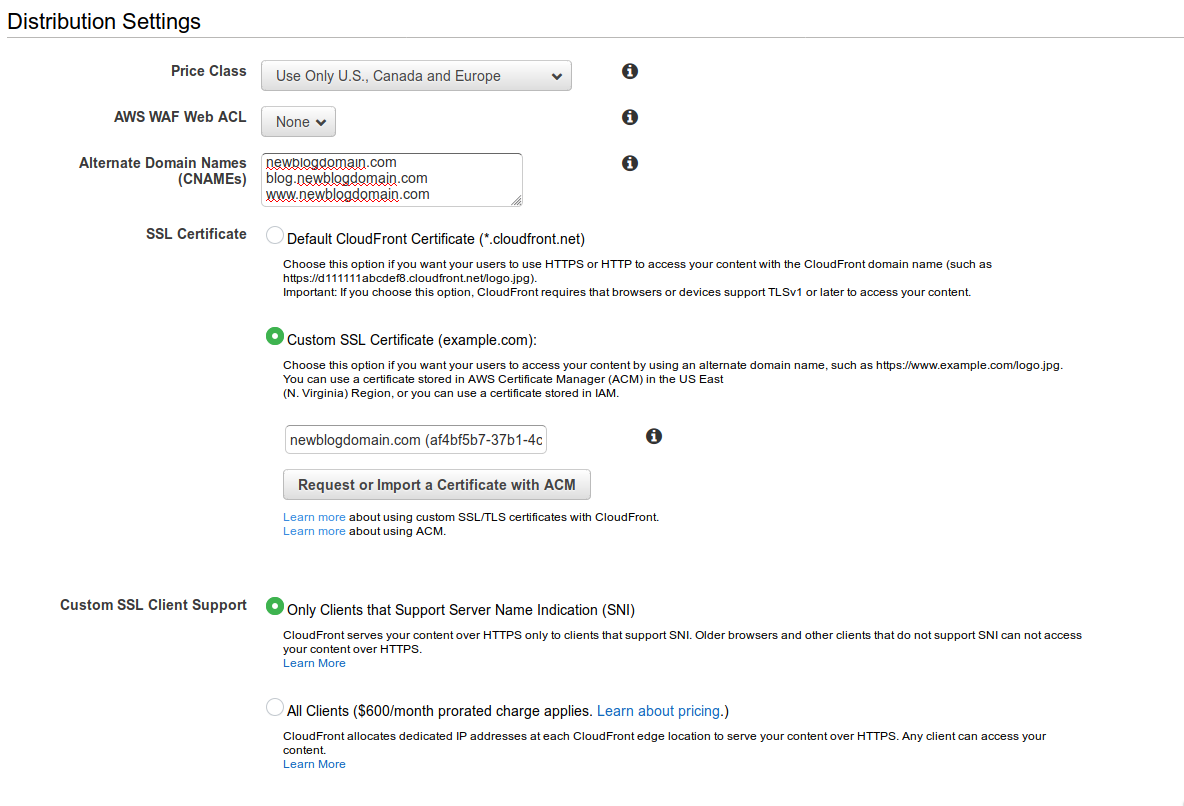Viewport: 1184px width, 806px height.
Task: Click Alternate Domain Names text area
Action: pos(392,180)
